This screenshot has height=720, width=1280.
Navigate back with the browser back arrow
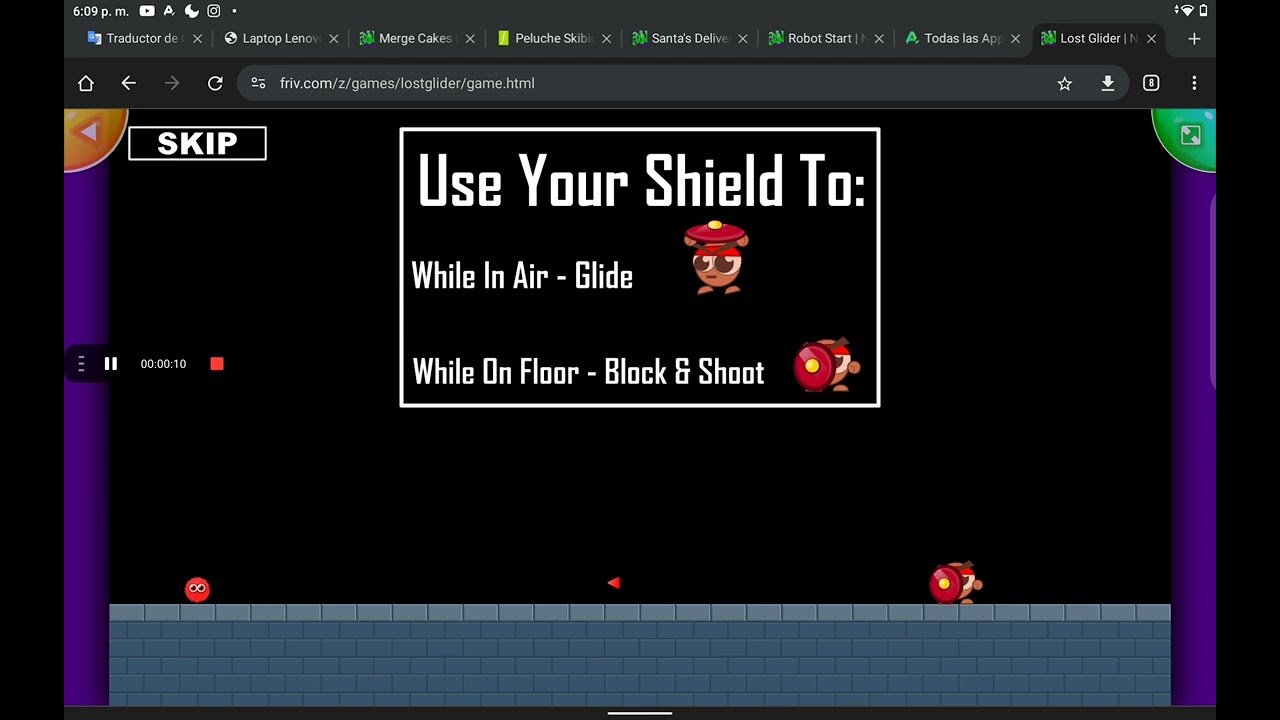(129, 84)
